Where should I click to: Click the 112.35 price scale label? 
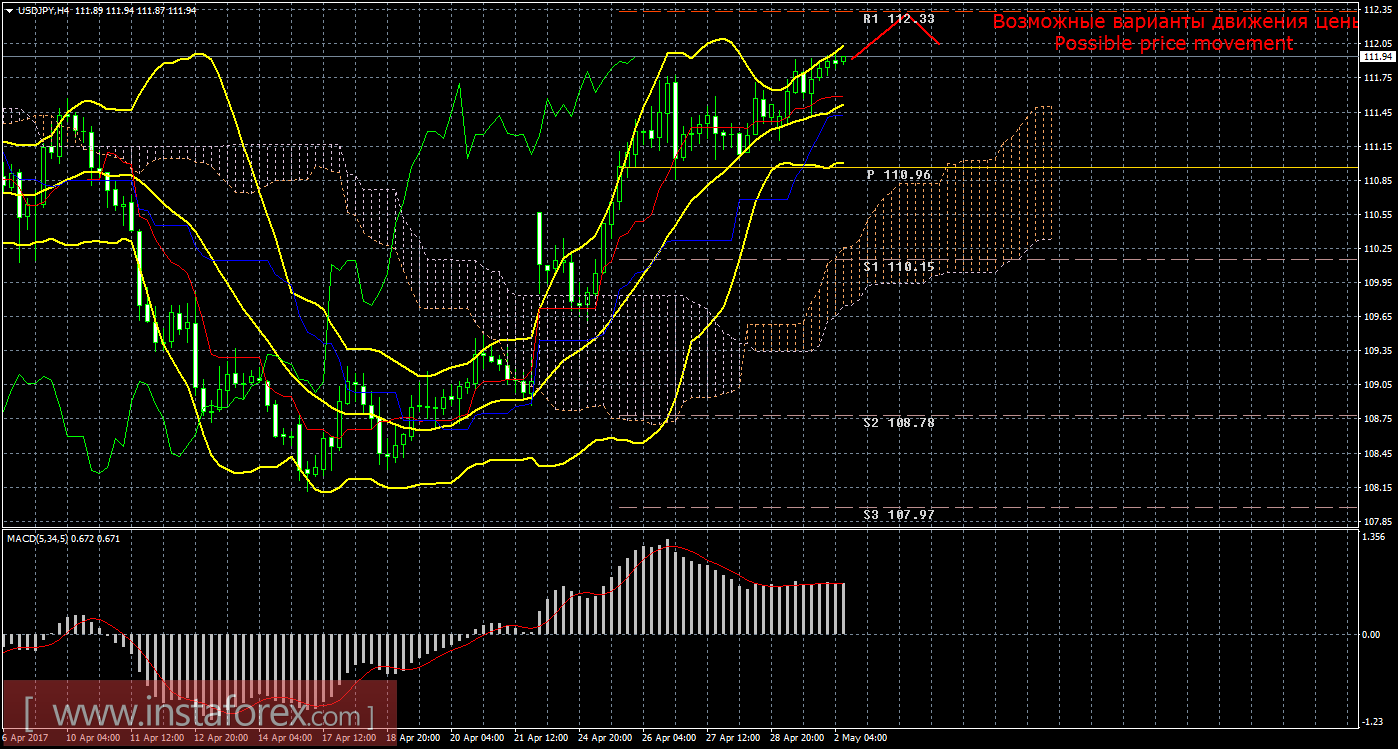[1376, 10]
